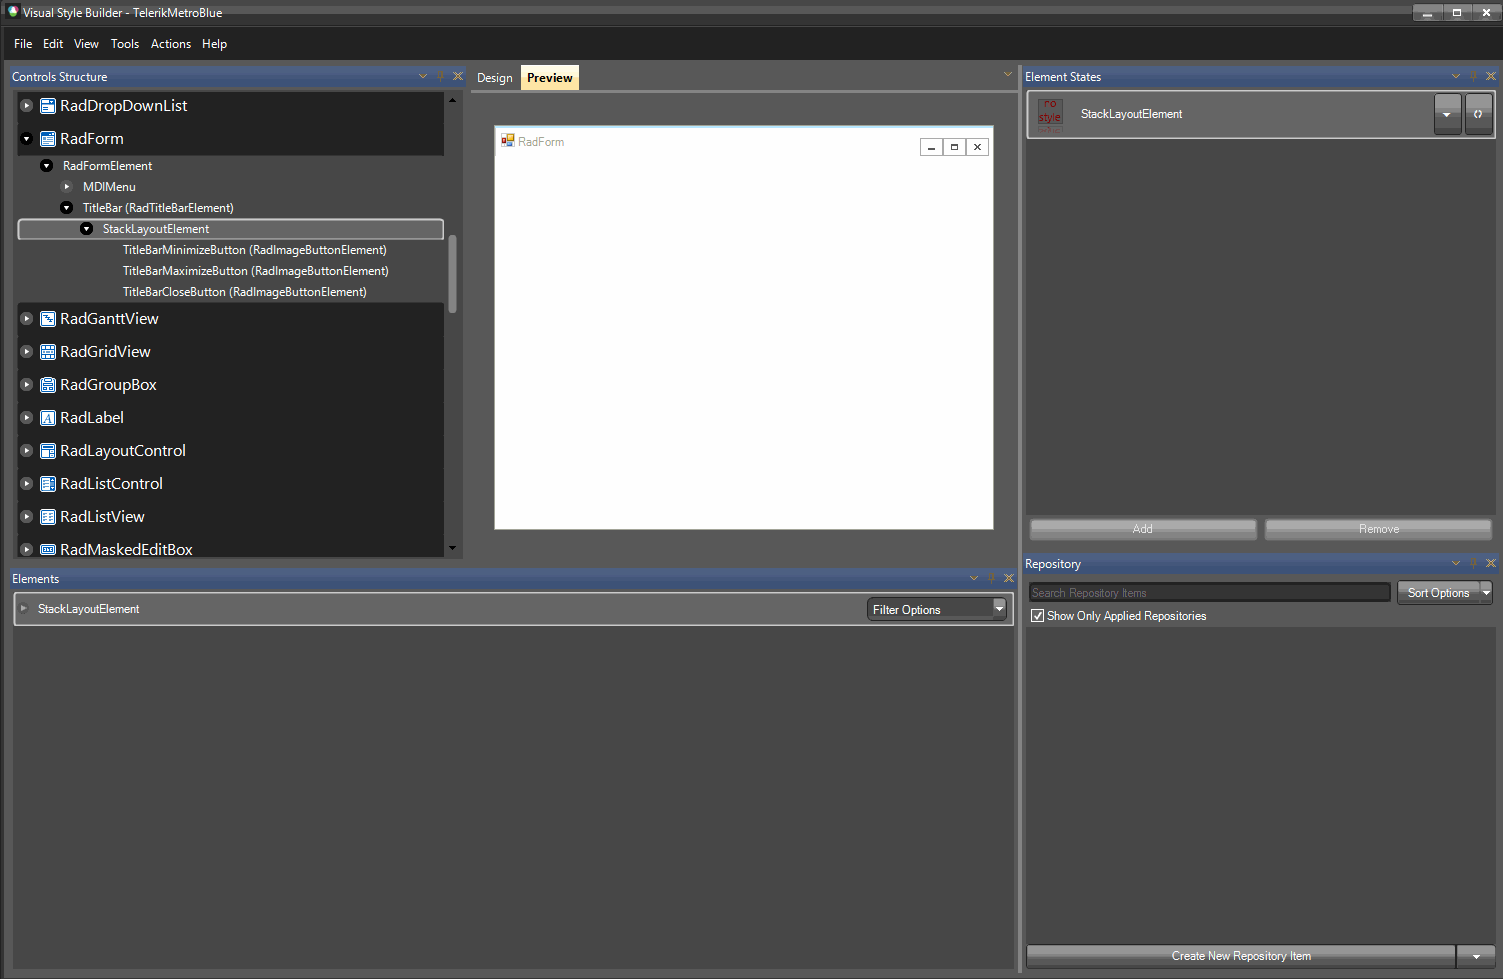
Task: Collapse StackLayoutElement node in Controls Structure
Action: pos(86,229)
